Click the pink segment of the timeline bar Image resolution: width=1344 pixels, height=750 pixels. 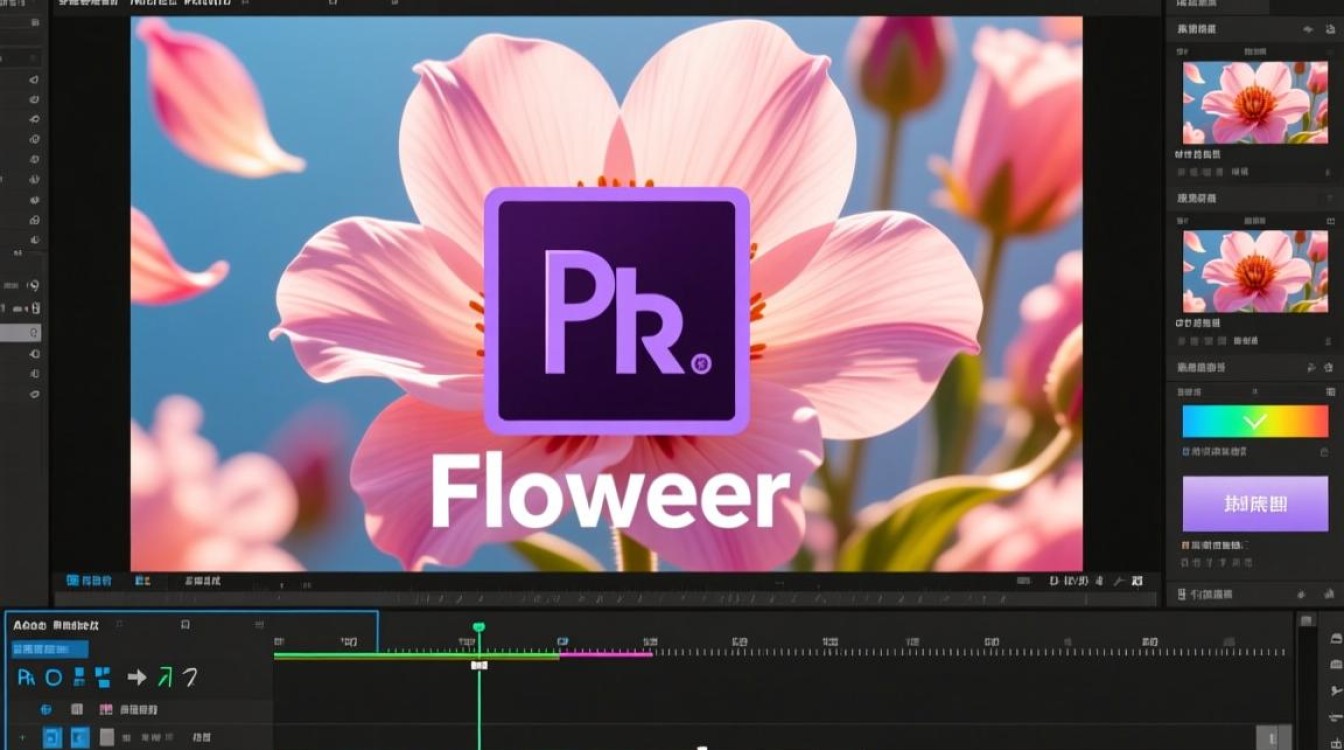pyautogui.click(x=605, y=655)
